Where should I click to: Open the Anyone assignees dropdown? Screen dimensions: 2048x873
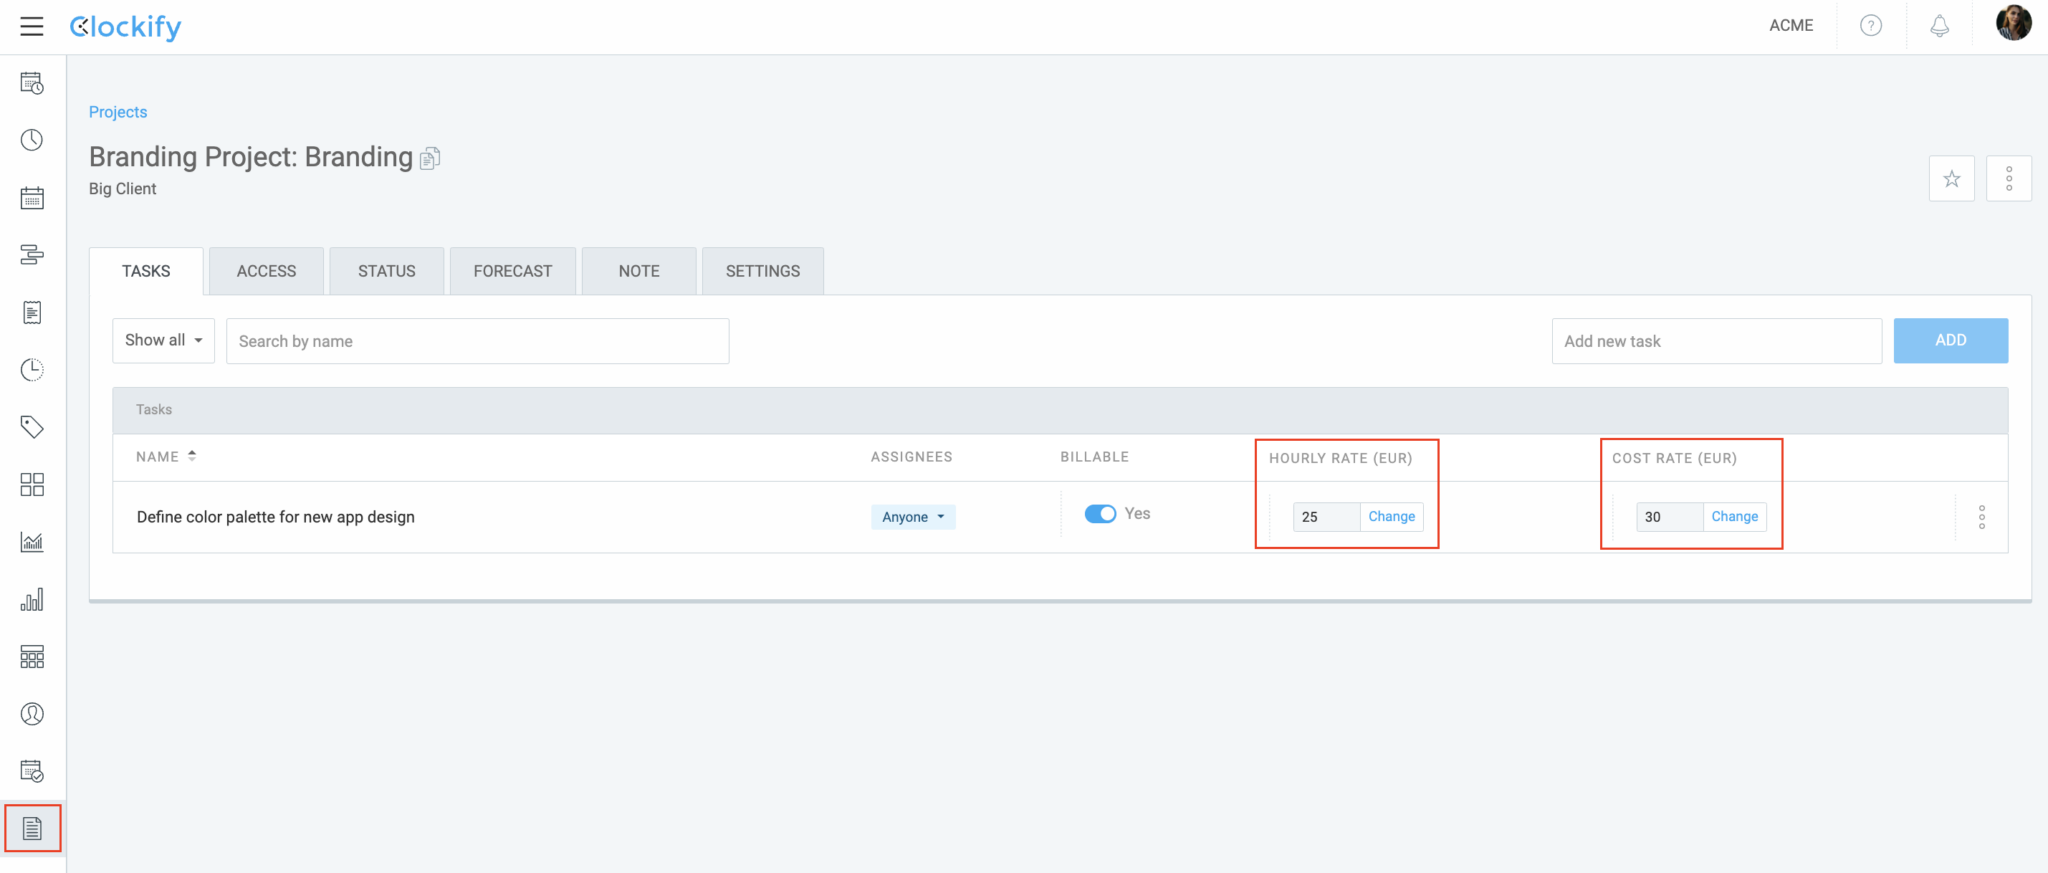tap(912, 517)
